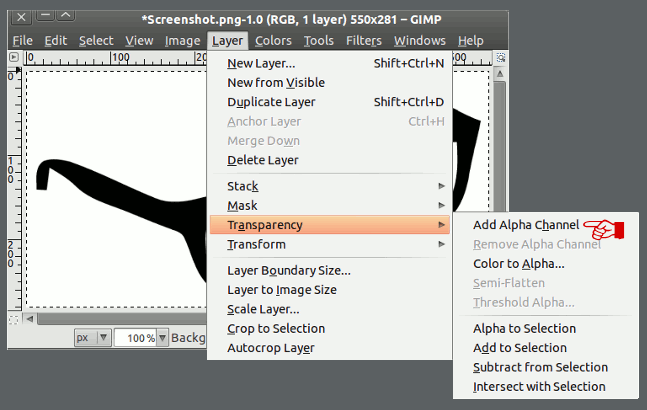Click zoom-on-resize icon at top right of canvas

(x=501, y=58)
